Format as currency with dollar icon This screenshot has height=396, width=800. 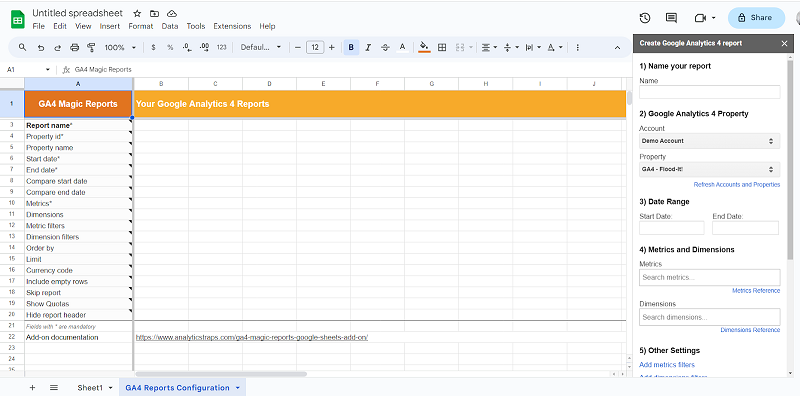153,47
